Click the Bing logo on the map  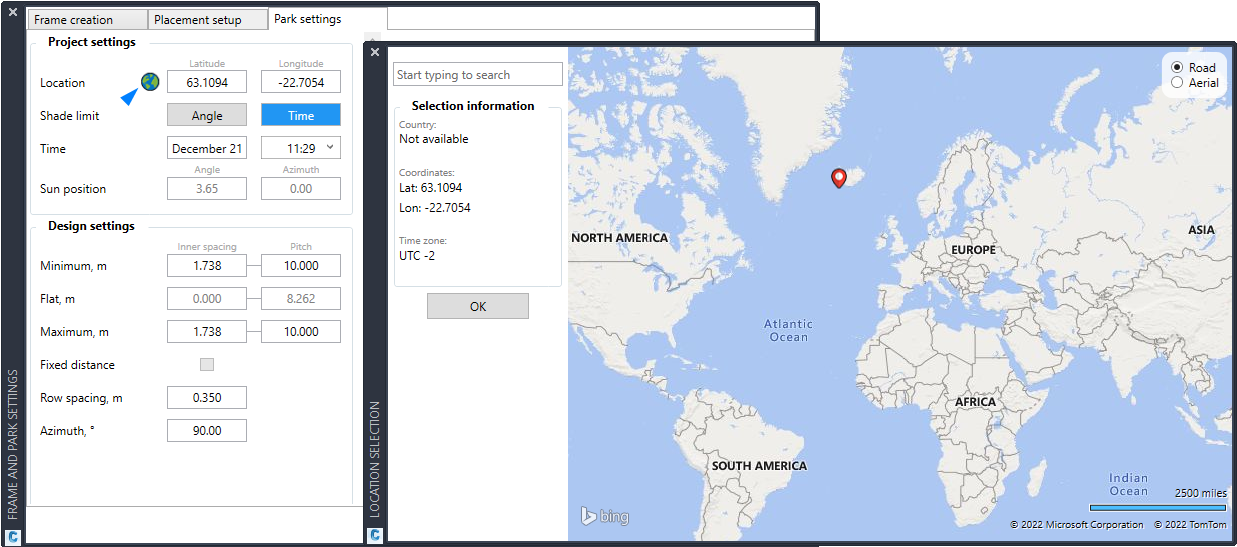tap(605, 516)
